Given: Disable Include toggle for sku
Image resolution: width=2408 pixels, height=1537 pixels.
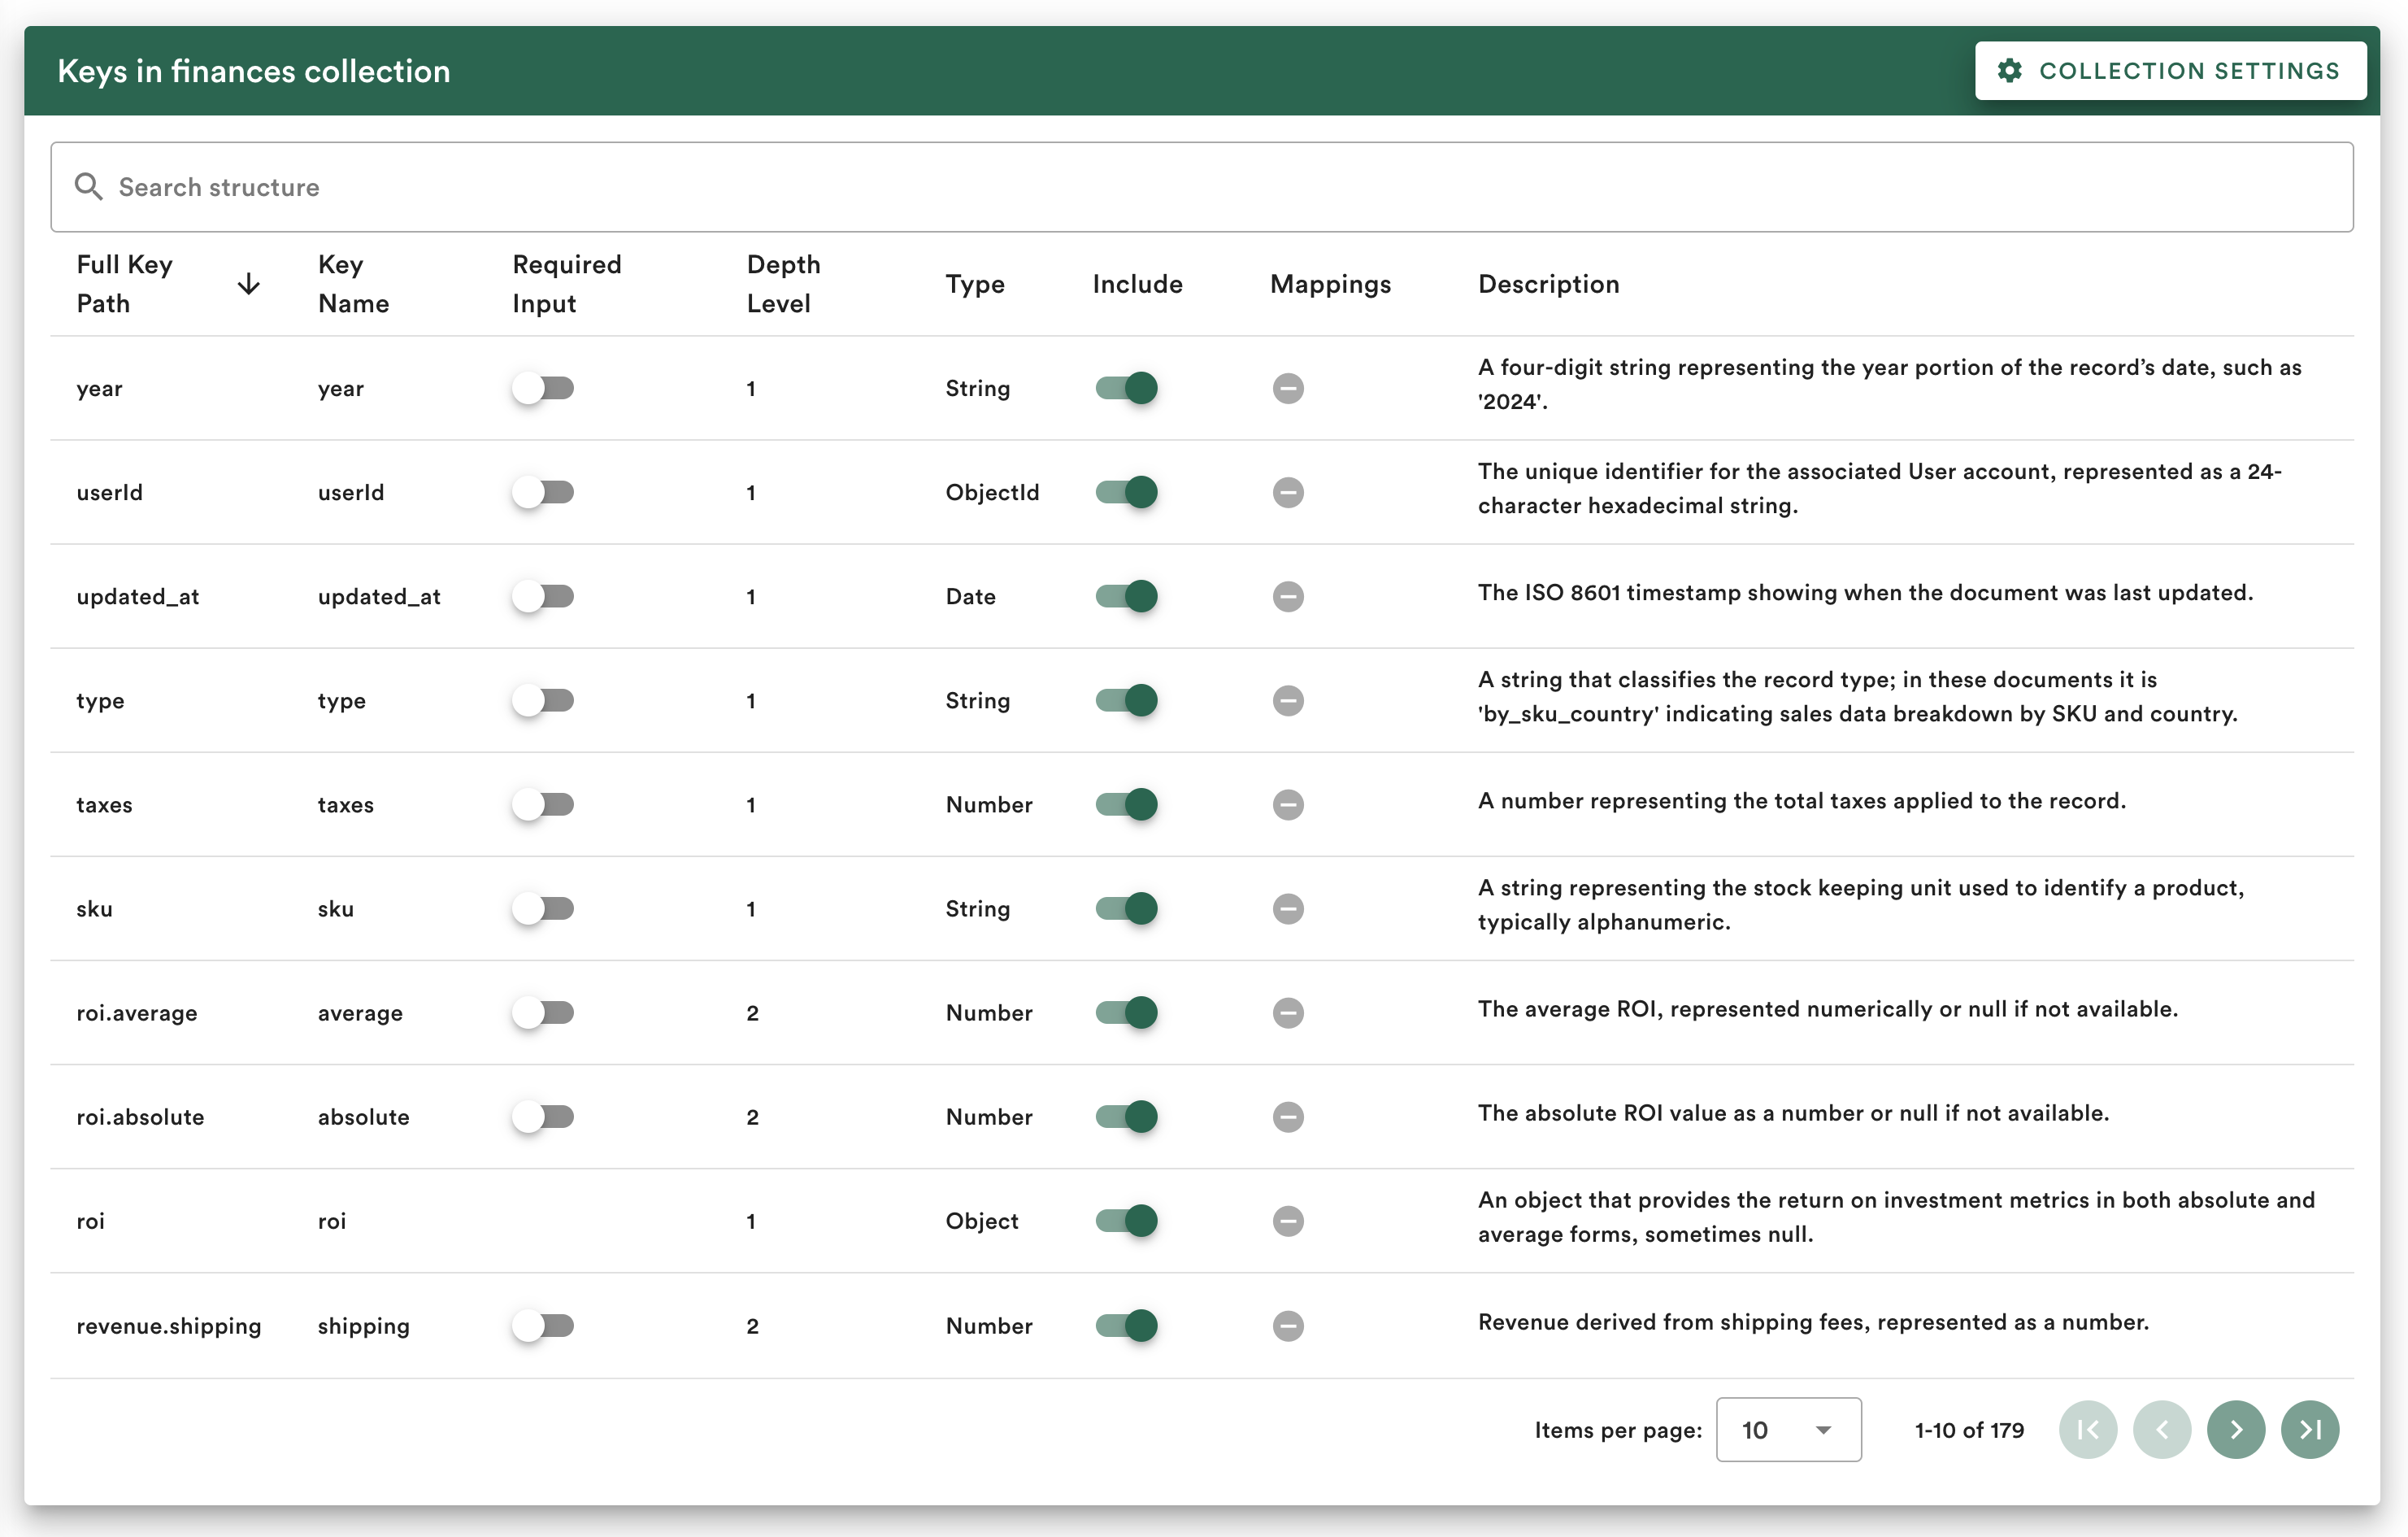Looking at the screenshot, I should point(1126,908).
